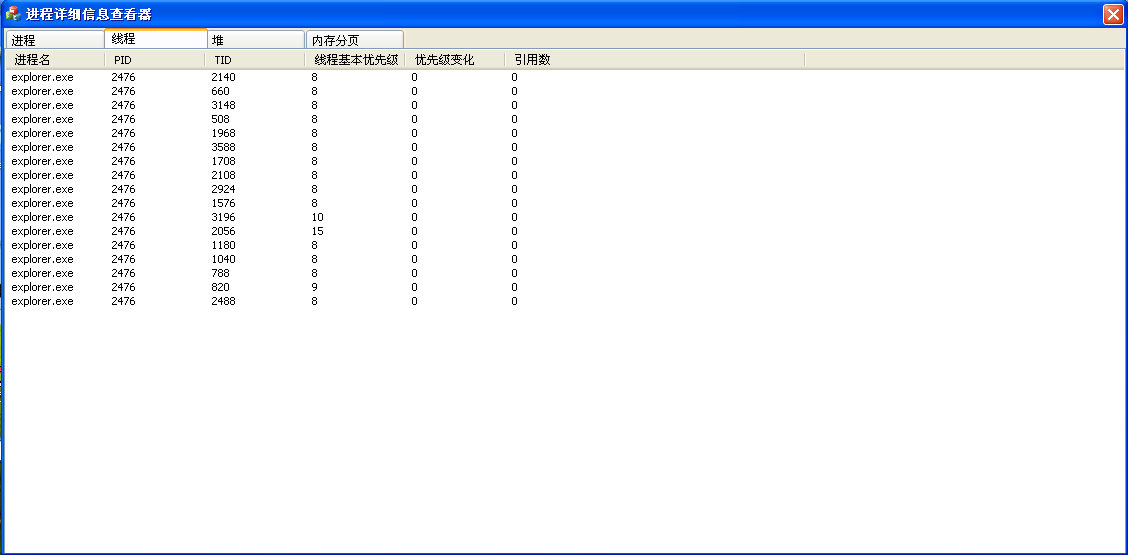Select the 线程 tab

(156, 39)
